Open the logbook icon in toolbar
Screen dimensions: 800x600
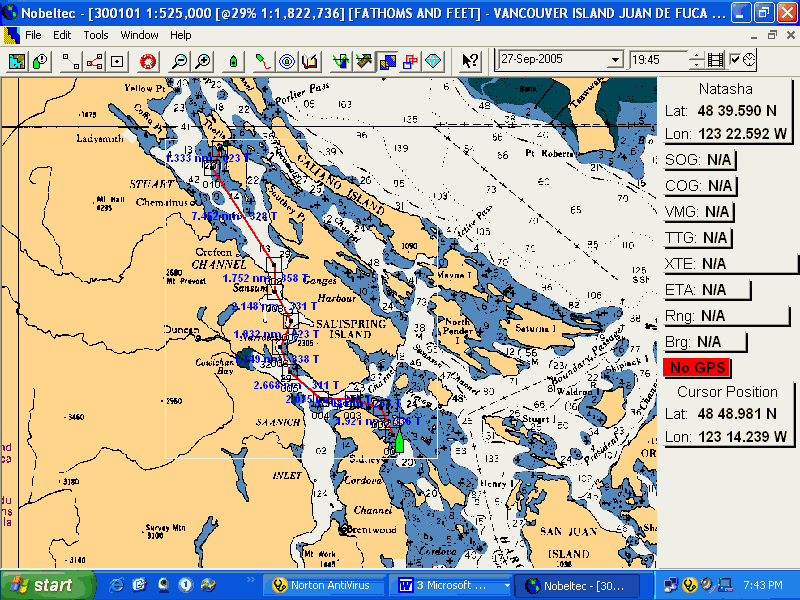tap(310, 61)
